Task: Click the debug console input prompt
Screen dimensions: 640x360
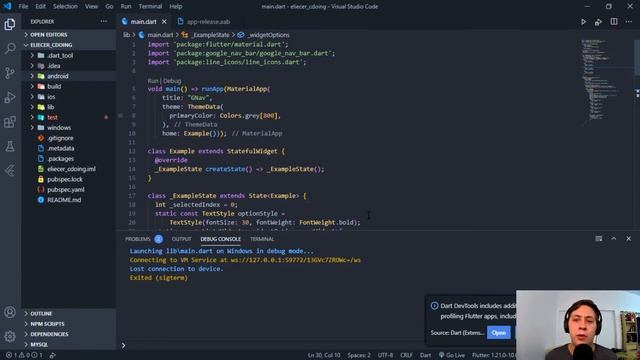Action: 318,345
